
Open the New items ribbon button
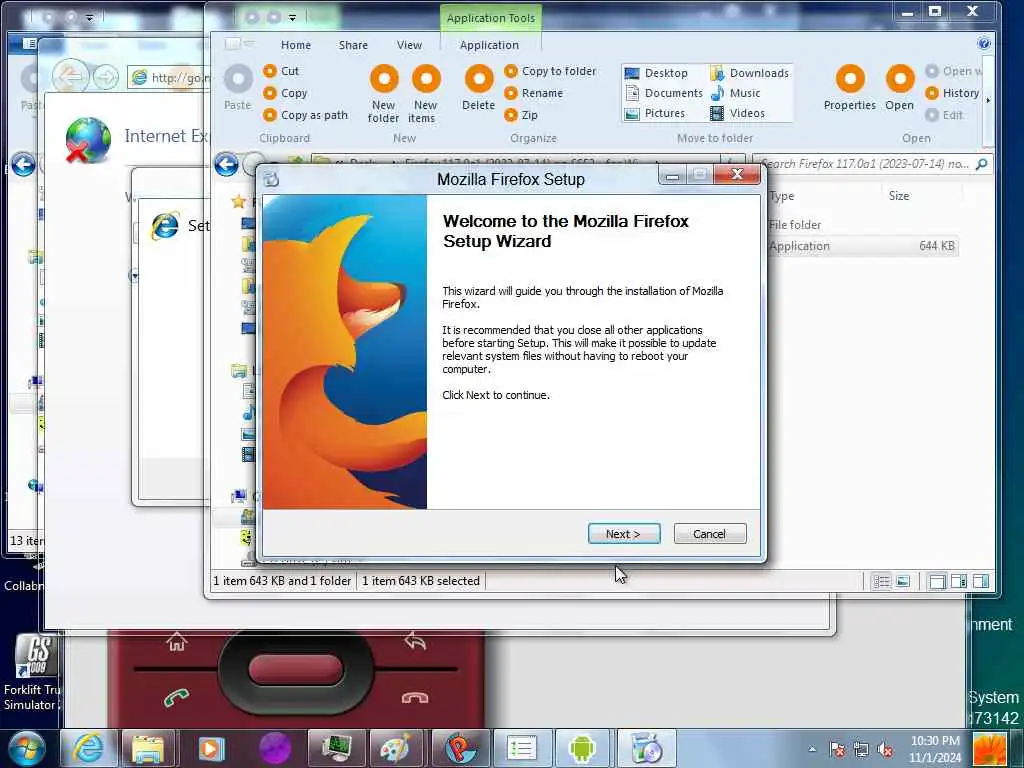(425, 93)
